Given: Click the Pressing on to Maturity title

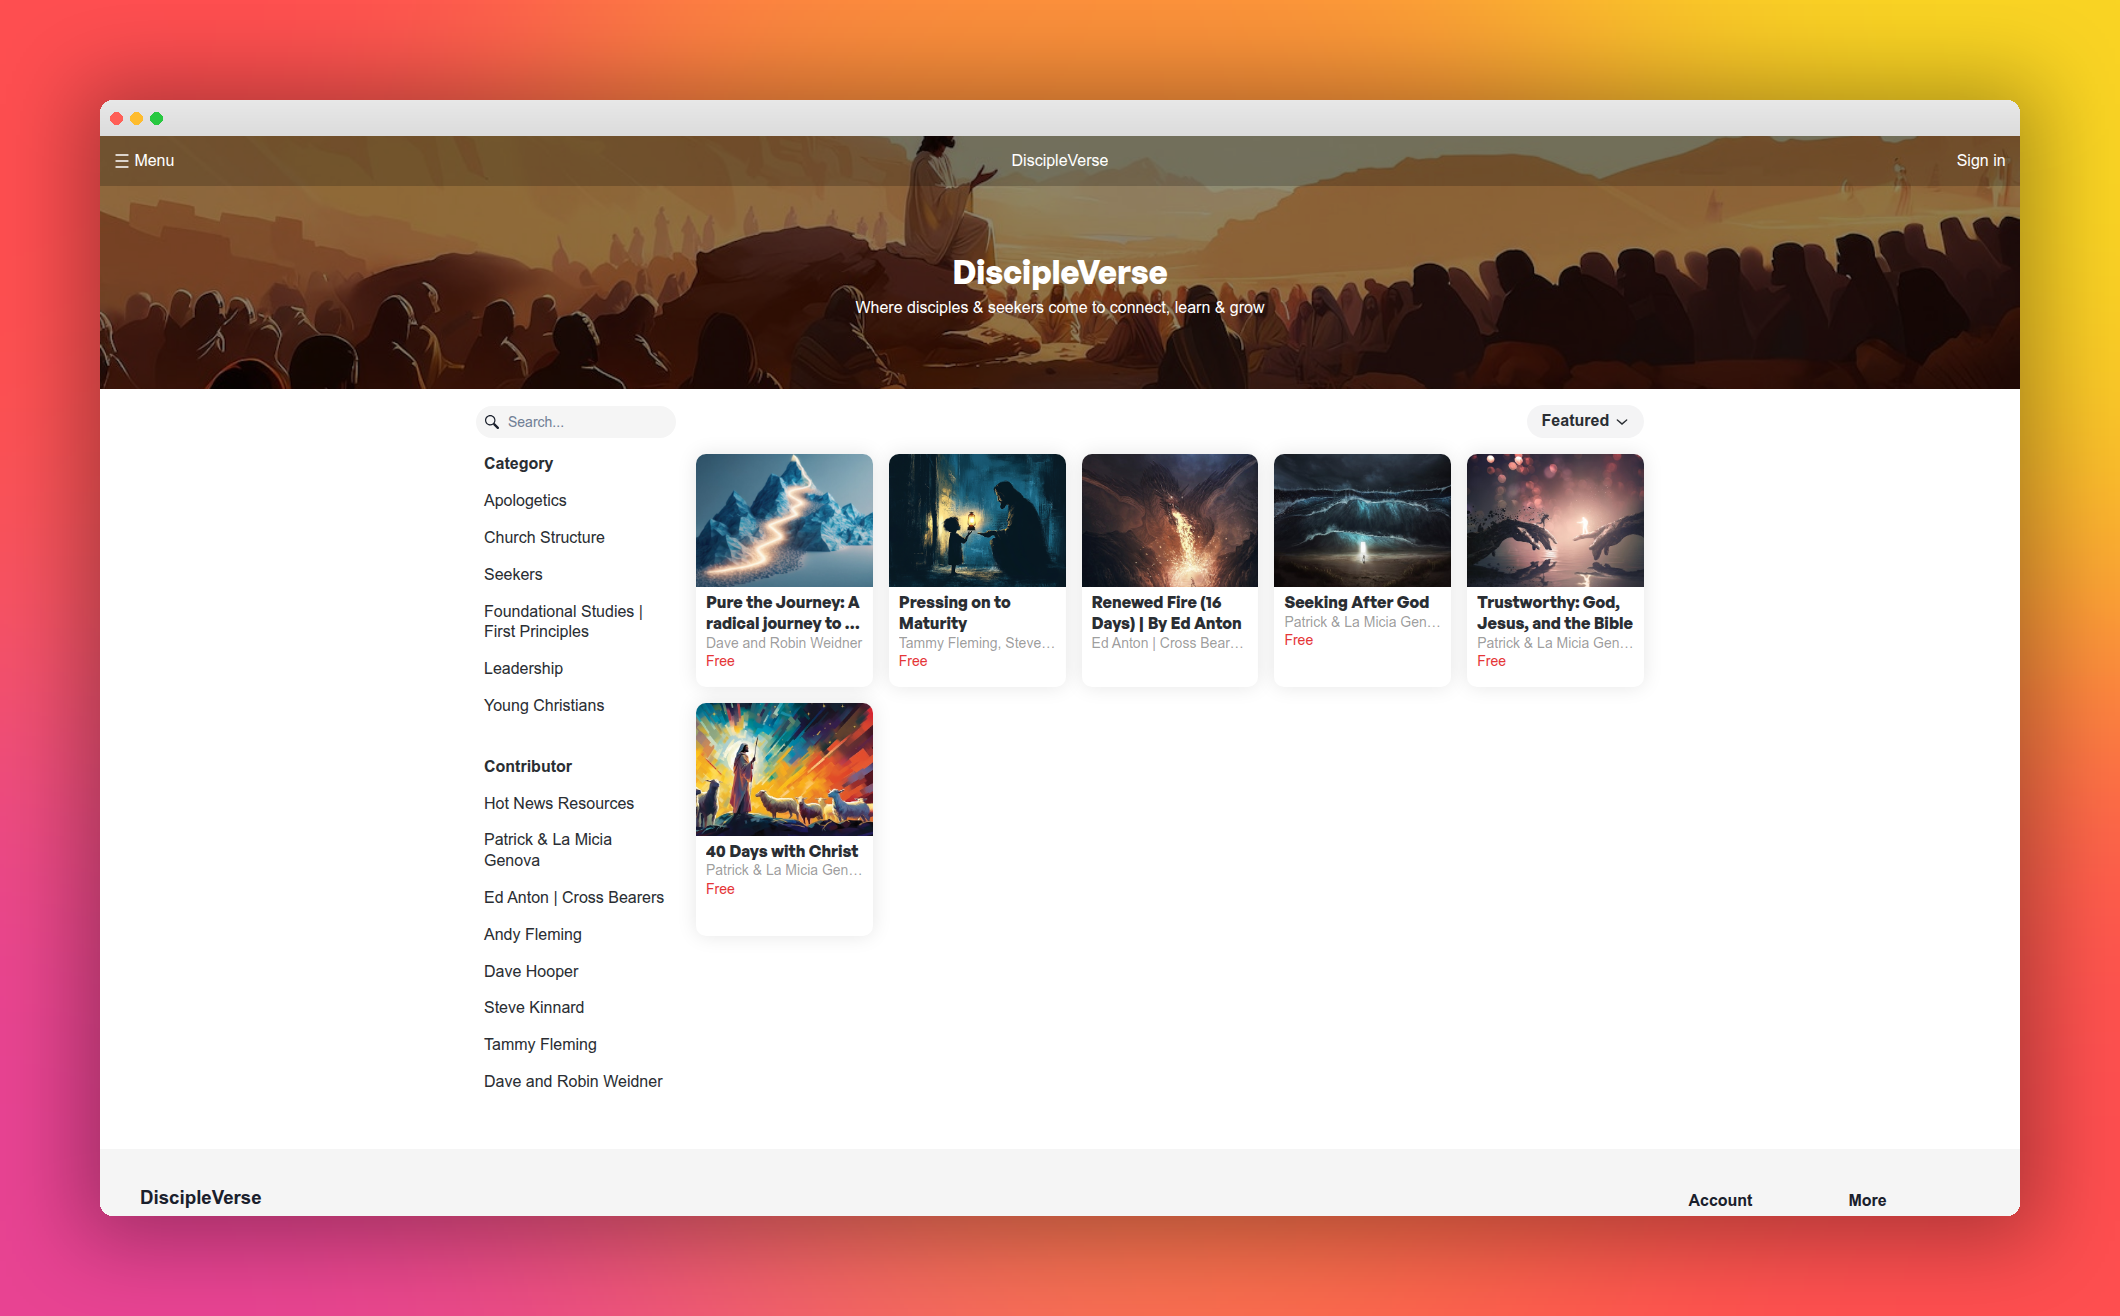Looking at the screenshot, I should pyautogui.click(x=955, y=612).
